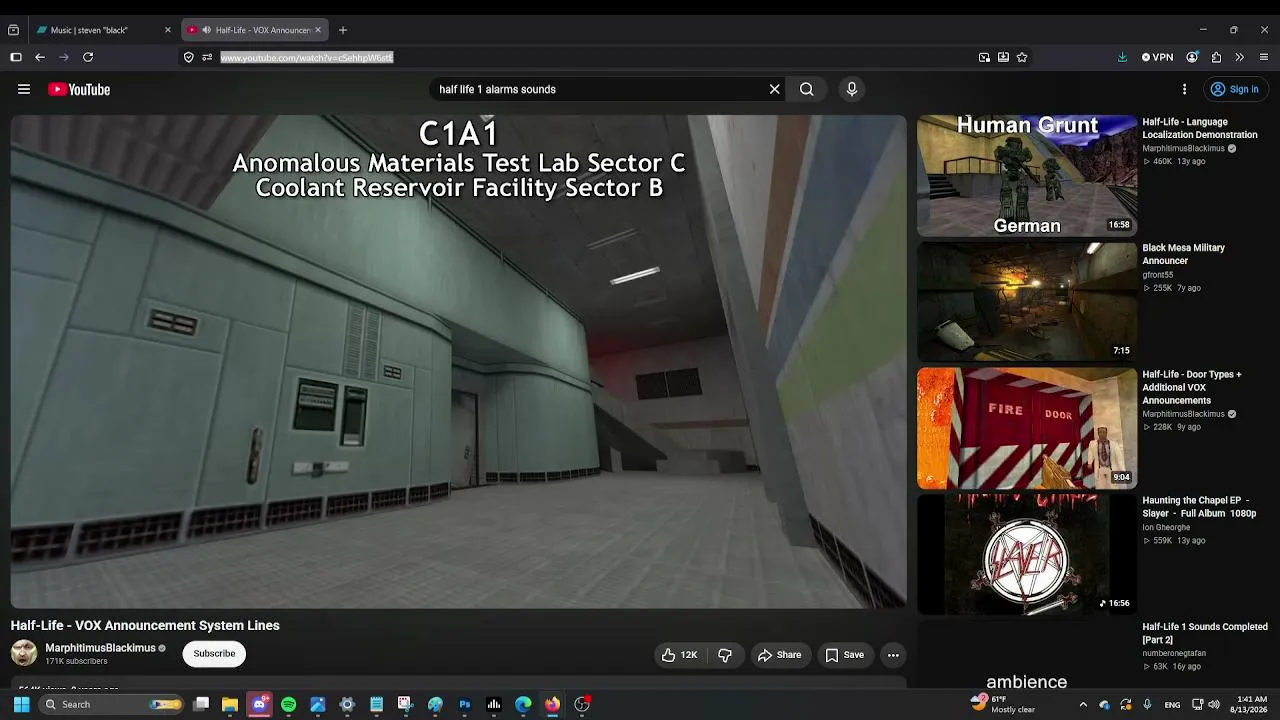Bookmark this page with the star

point(1022,57)
